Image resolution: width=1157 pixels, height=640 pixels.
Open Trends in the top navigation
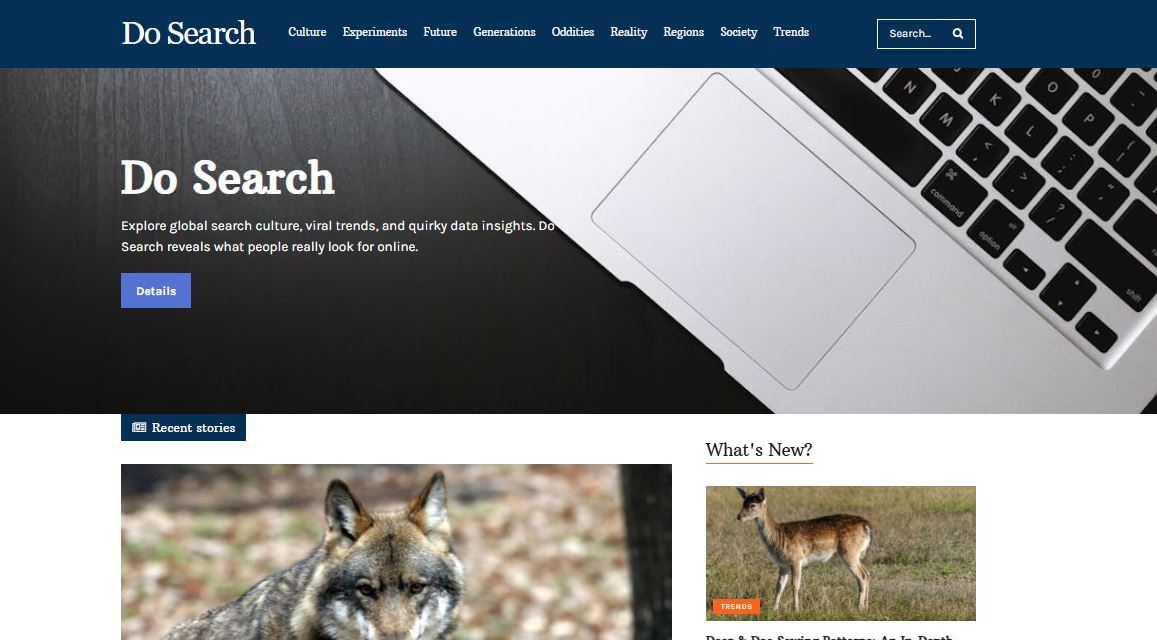pyautogui.click(x=791, y=32)
